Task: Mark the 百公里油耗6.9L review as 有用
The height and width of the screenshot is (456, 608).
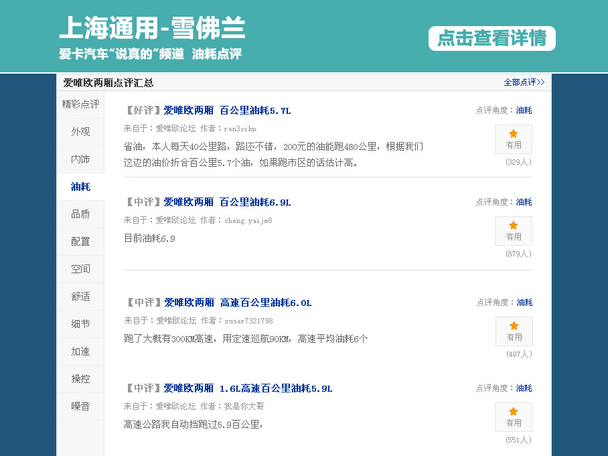Action: (x=513, y=230)
